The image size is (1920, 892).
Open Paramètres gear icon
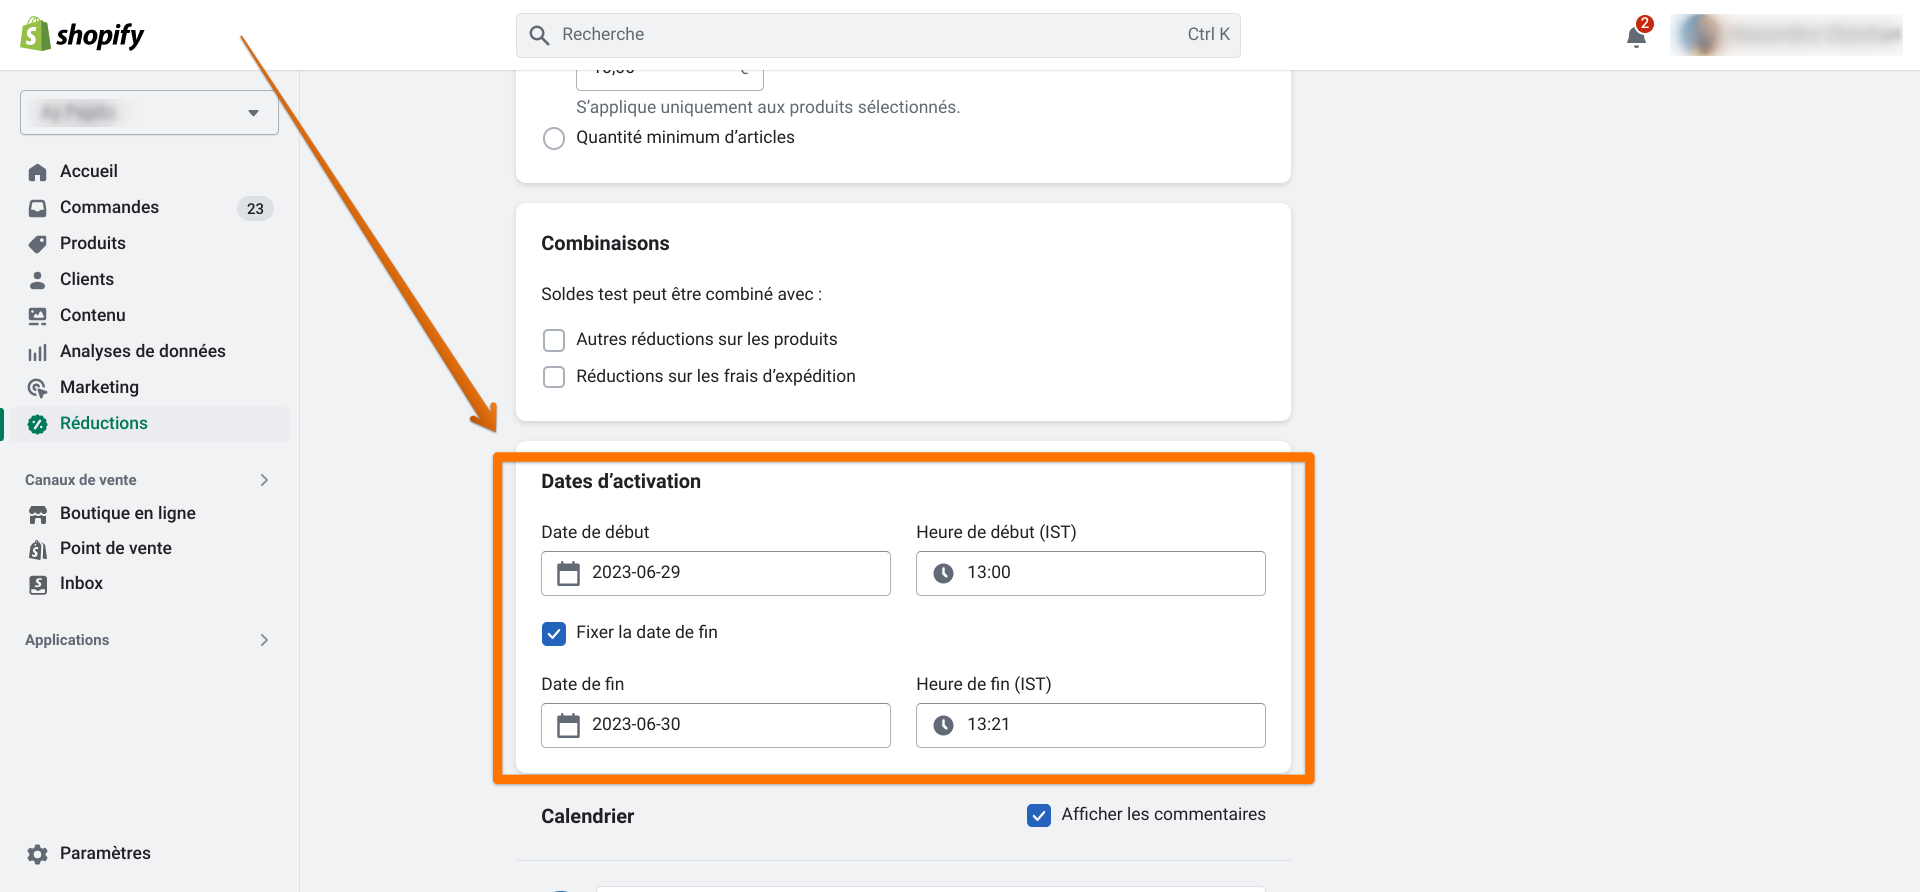[38, 854]
